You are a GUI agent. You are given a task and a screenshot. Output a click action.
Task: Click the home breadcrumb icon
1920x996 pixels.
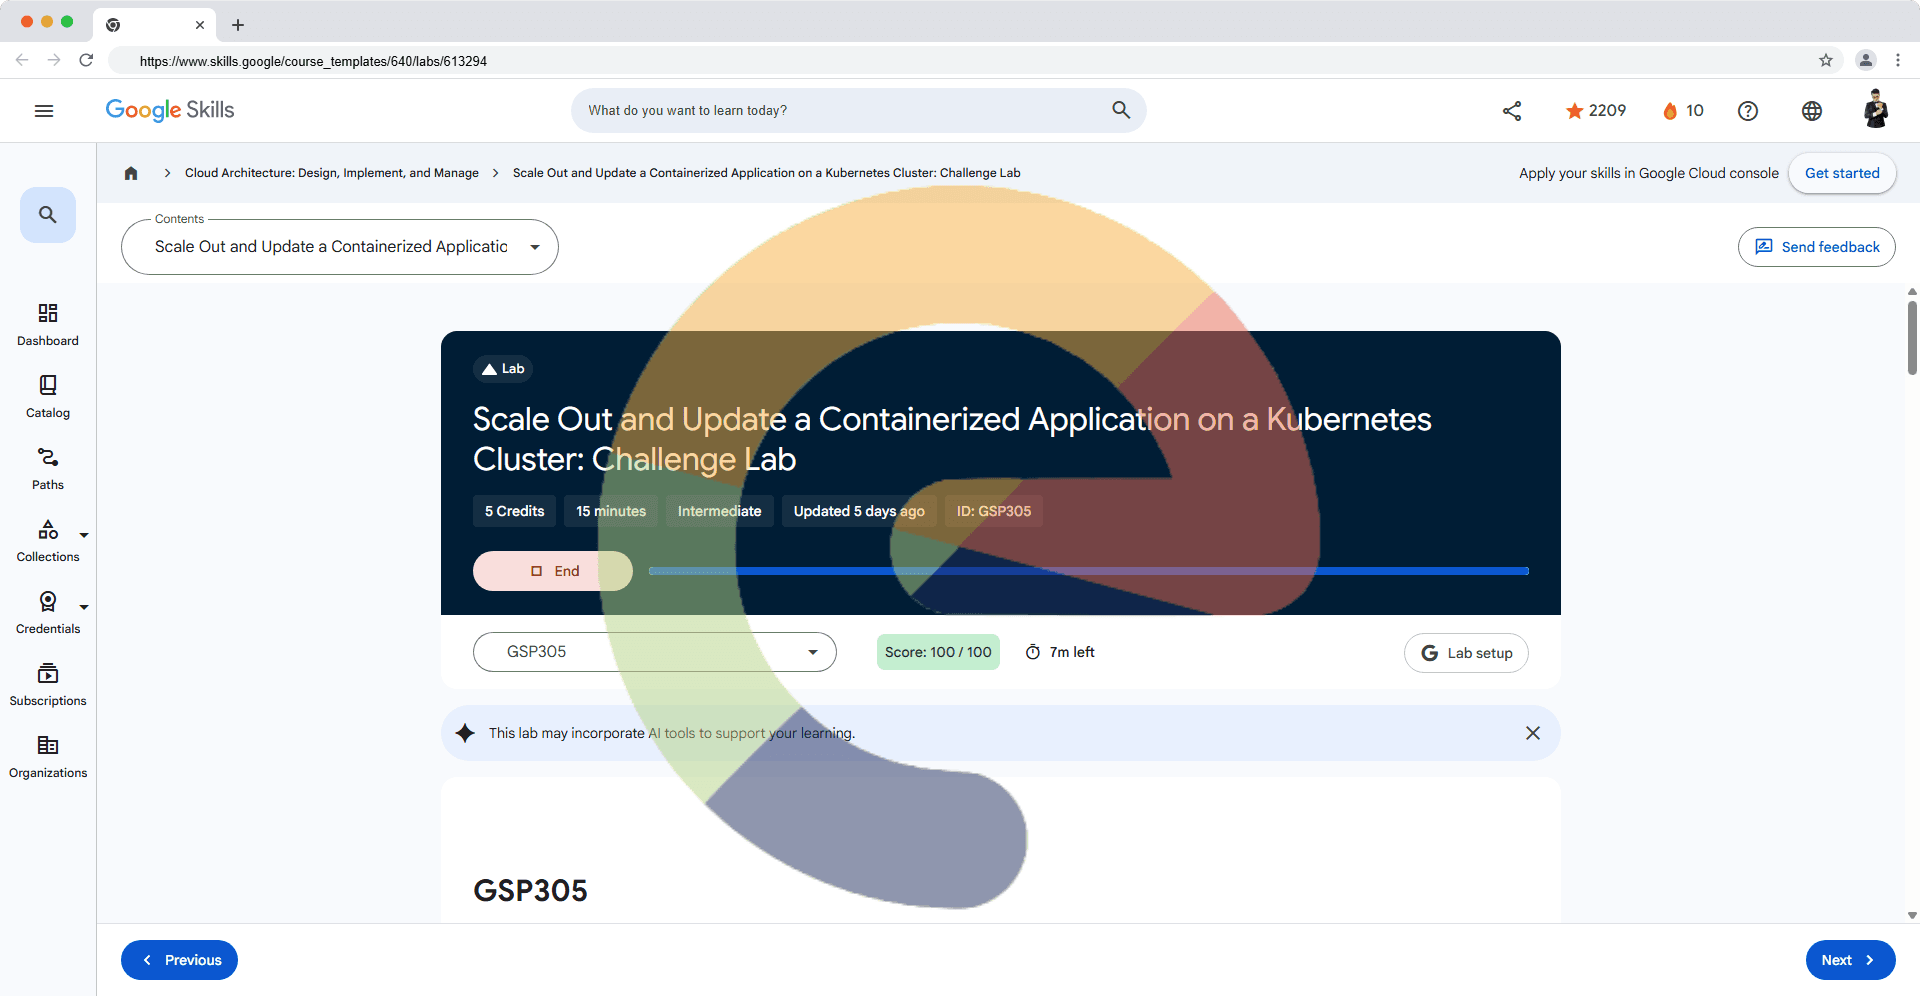pyautogui.click(x=131, y=173)
